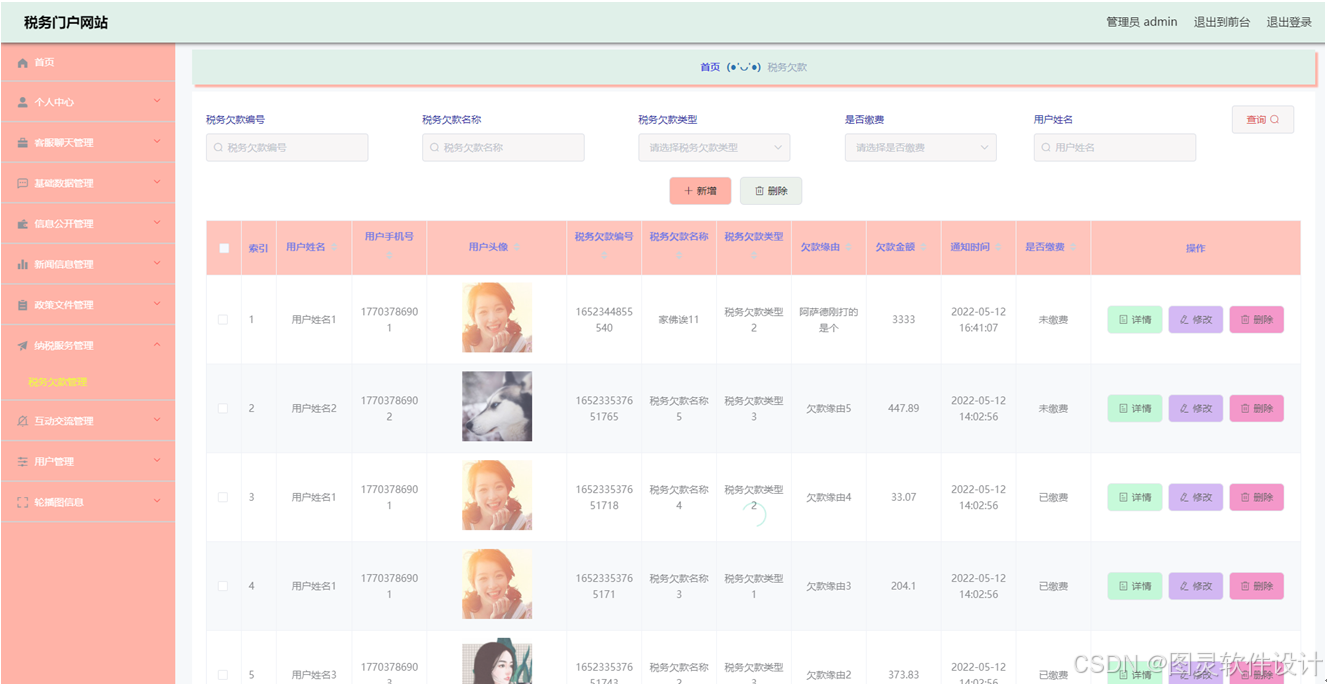Viewport: 1327px width, 686px height.
Task: Click into the 税务欠款名称 search field
Action: pyautogui.click(x=503, y=148)
